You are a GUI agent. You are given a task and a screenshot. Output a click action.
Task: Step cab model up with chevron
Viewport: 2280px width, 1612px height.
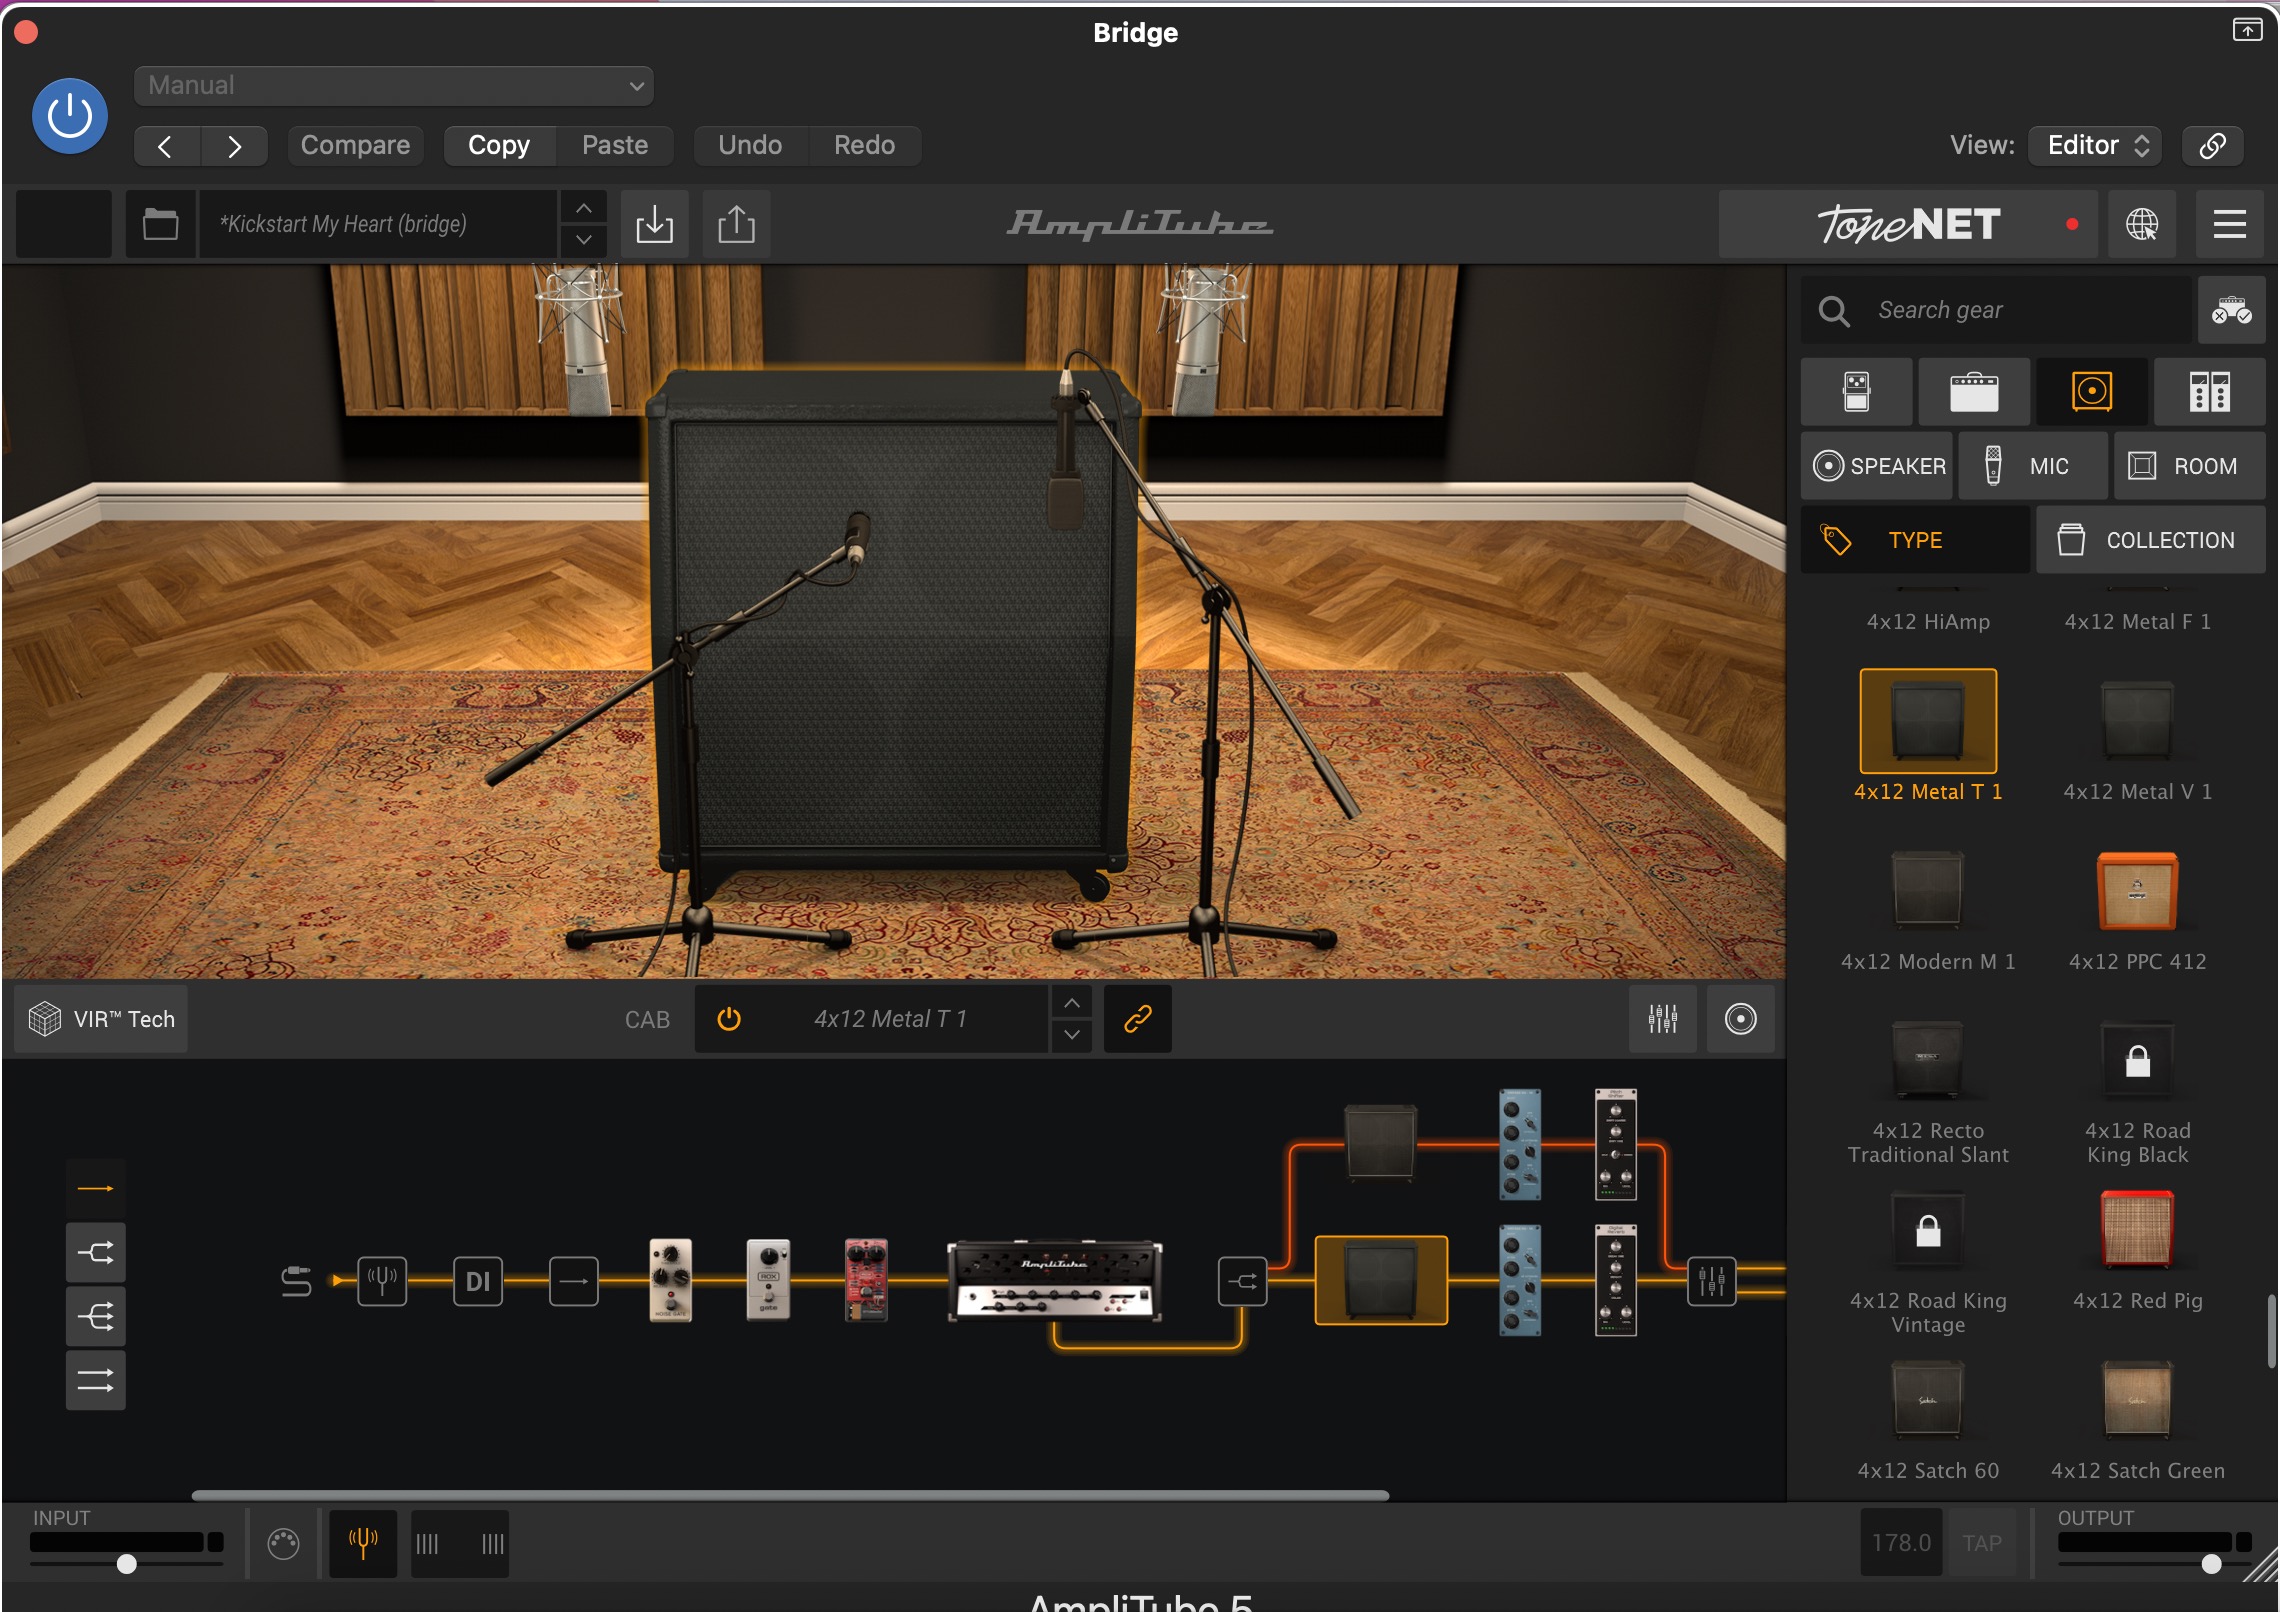click(1072, 1003)
